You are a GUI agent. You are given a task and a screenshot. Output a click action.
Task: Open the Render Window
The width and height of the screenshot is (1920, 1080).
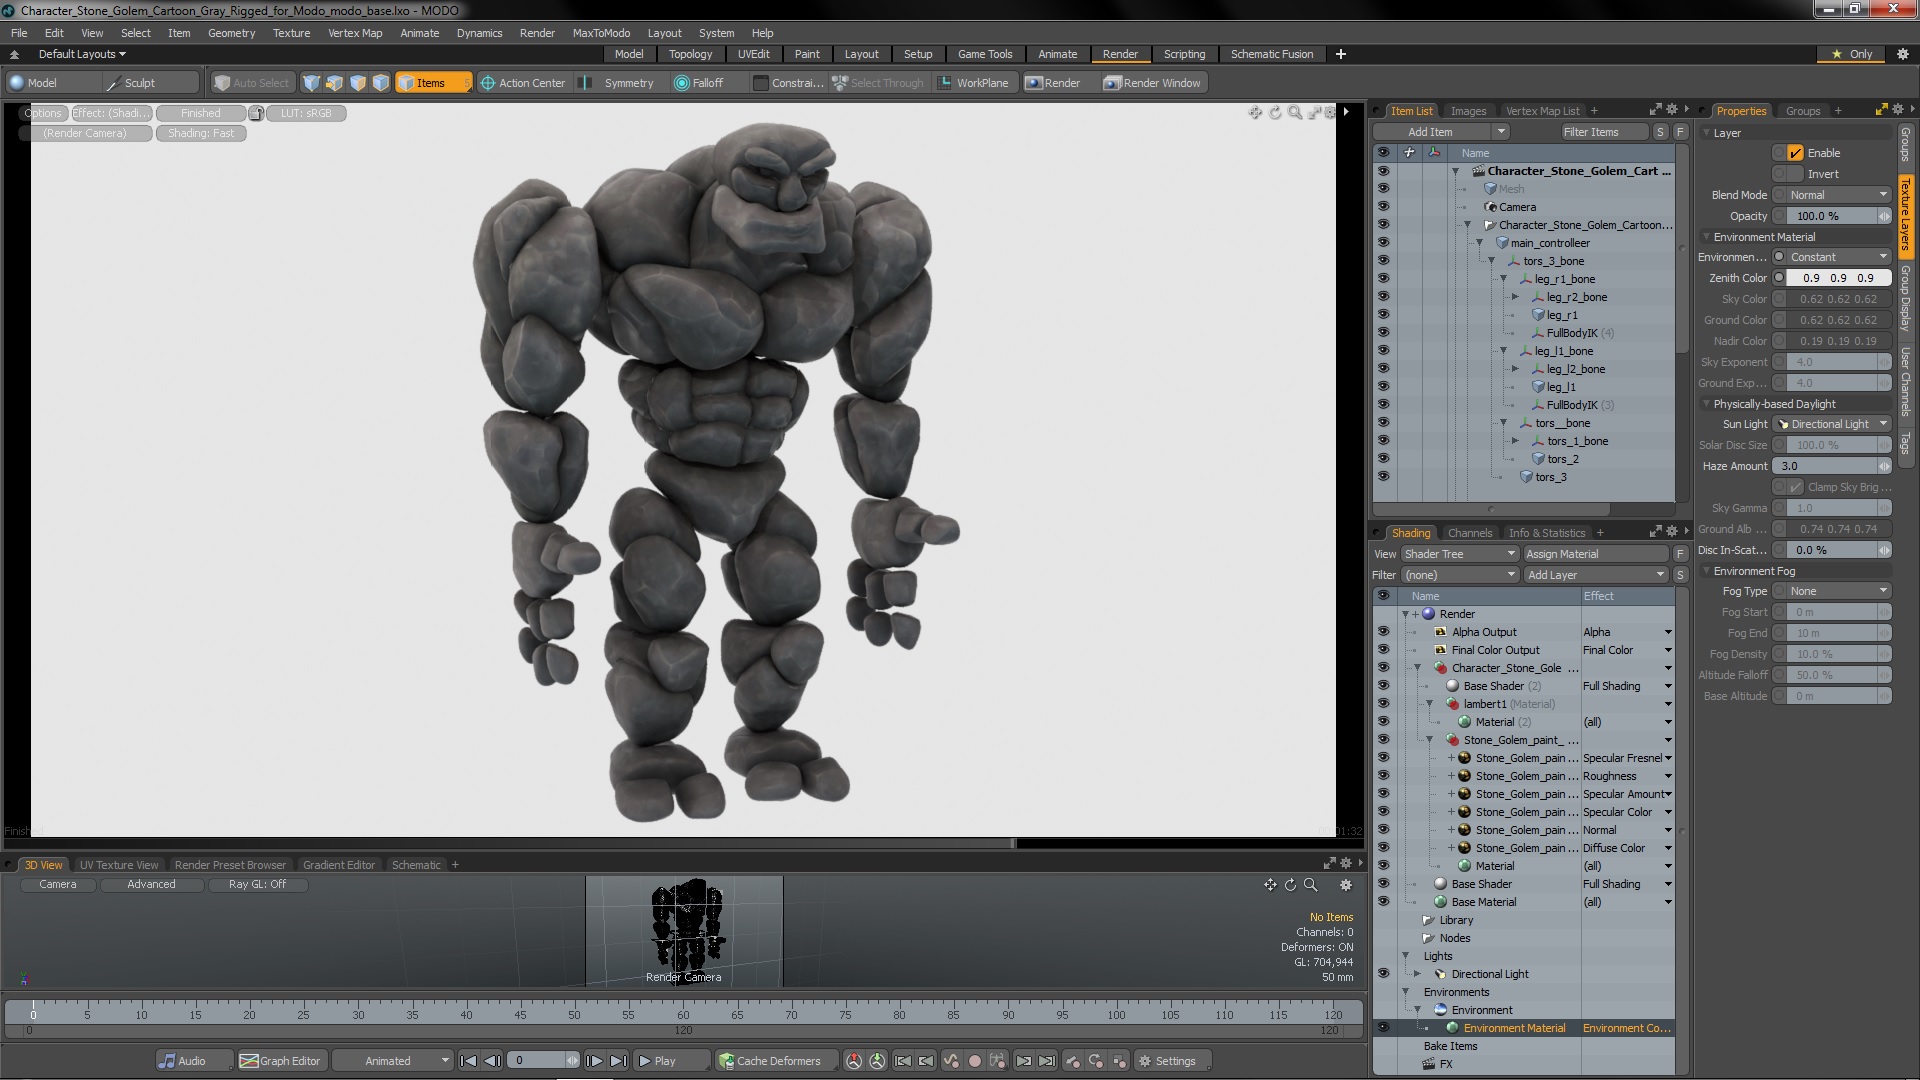pos(1152,83)
